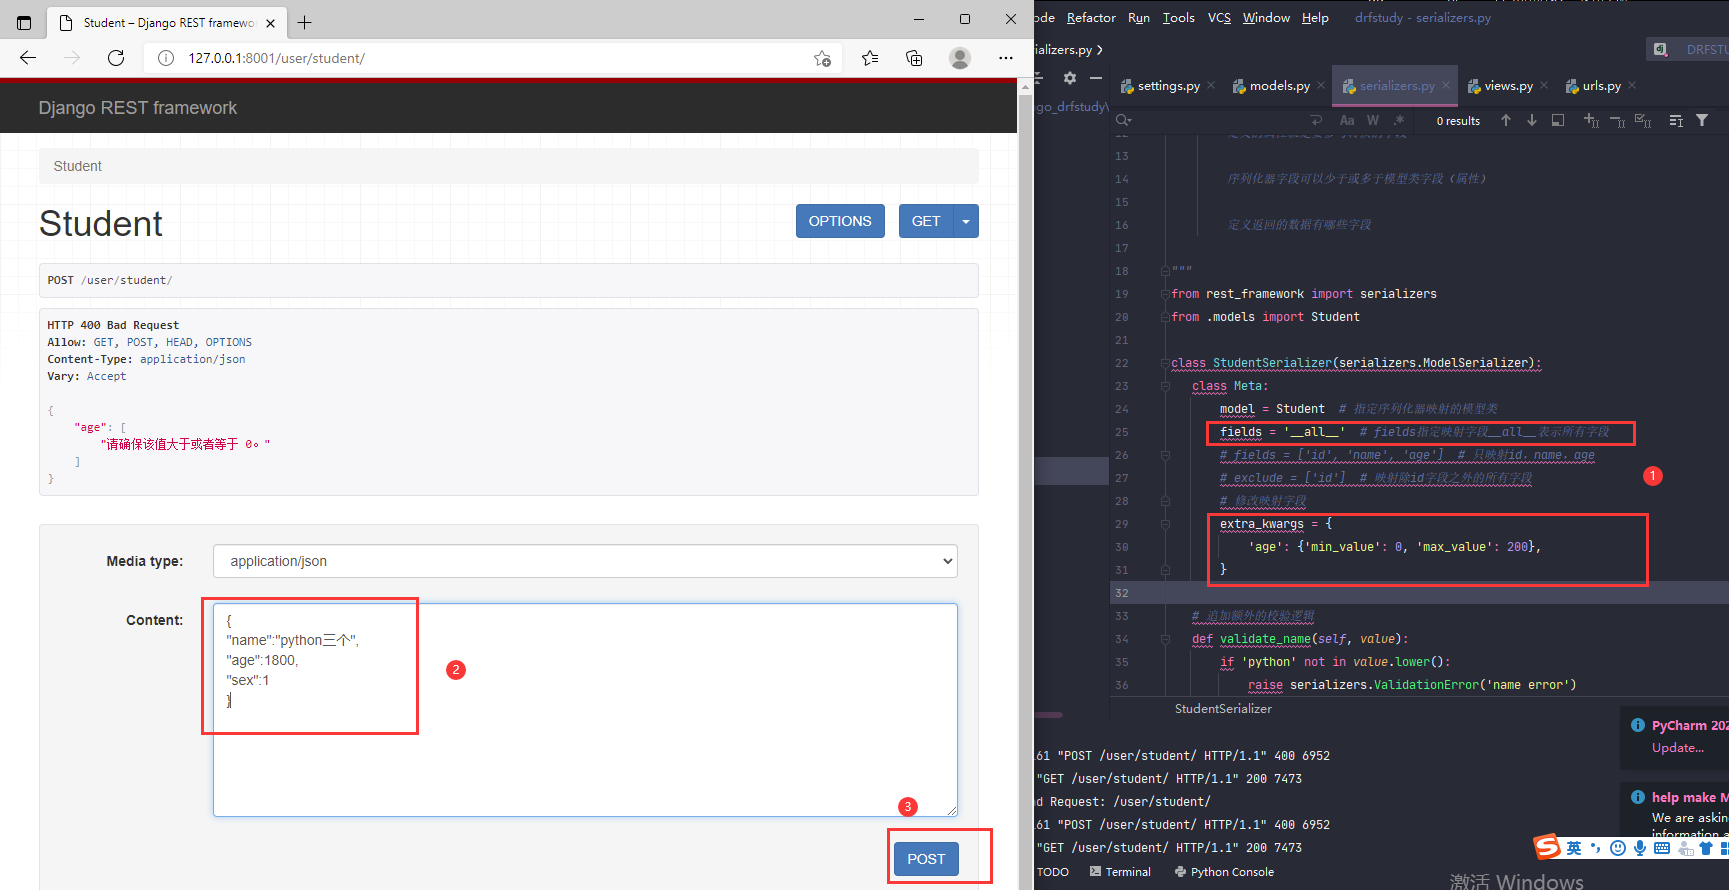
Task: Open project panel gear settings
Action: point(1070,78)
